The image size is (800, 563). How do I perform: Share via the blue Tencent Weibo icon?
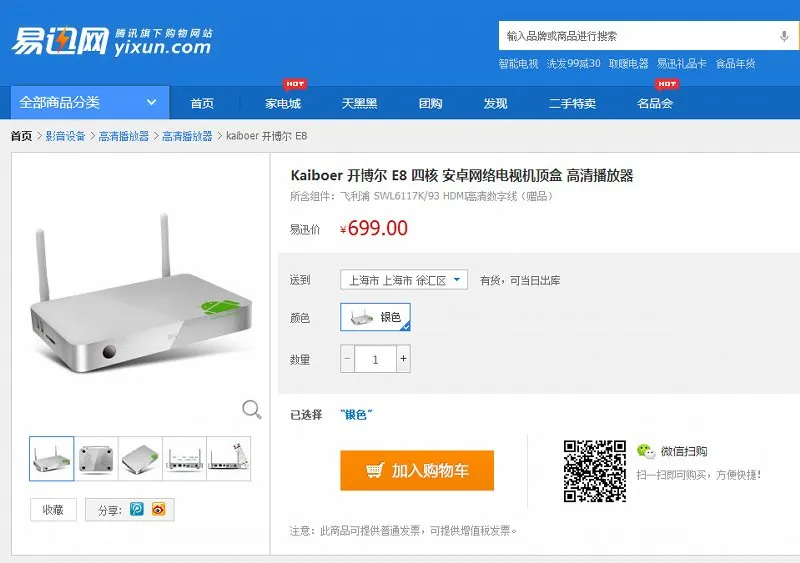pos(137,509)
